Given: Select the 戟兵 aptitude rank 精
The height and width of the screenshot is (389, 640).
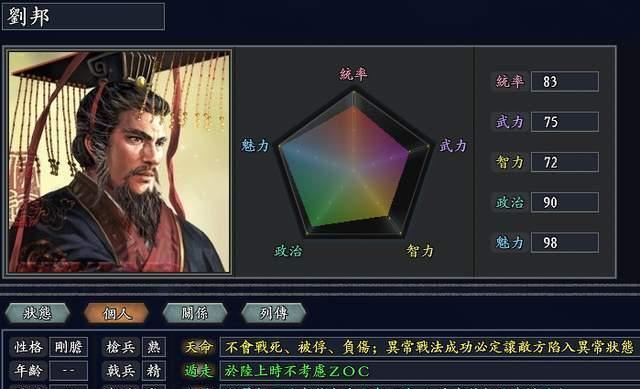Looking at the screenshot, I should click(154, 371).
